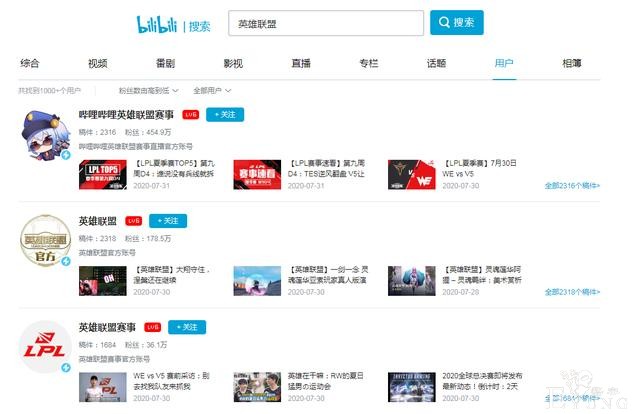This screenshot has height=414, width=640.
Task: Open 大招守住 video thumbnail
Action: click(x=103, y=281)
